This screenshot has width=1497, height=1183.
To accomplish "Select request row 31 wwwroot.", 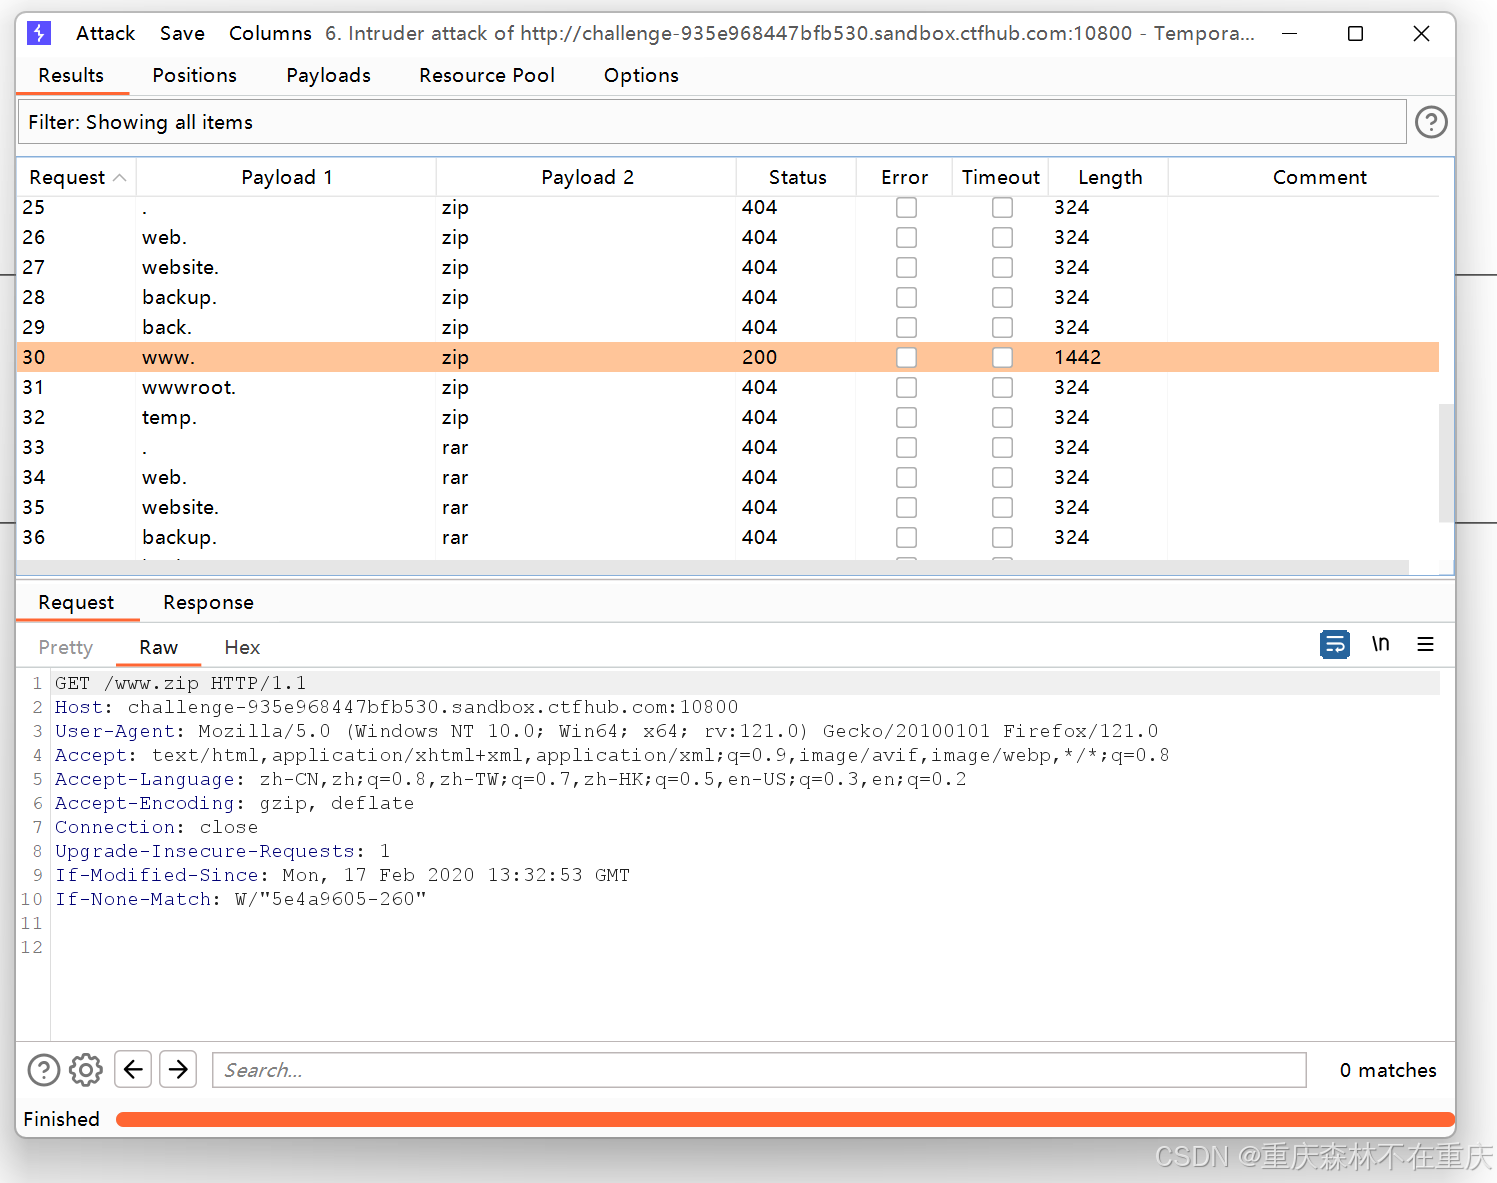I will [x=728, y=387].
